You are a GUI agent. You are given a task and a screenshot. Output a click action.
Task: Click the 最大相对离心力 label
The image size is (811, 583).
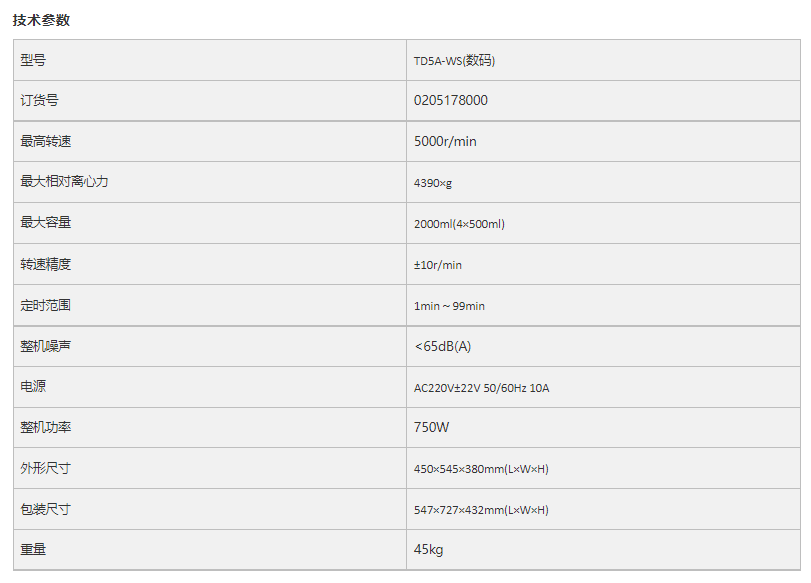pos(64,182)
